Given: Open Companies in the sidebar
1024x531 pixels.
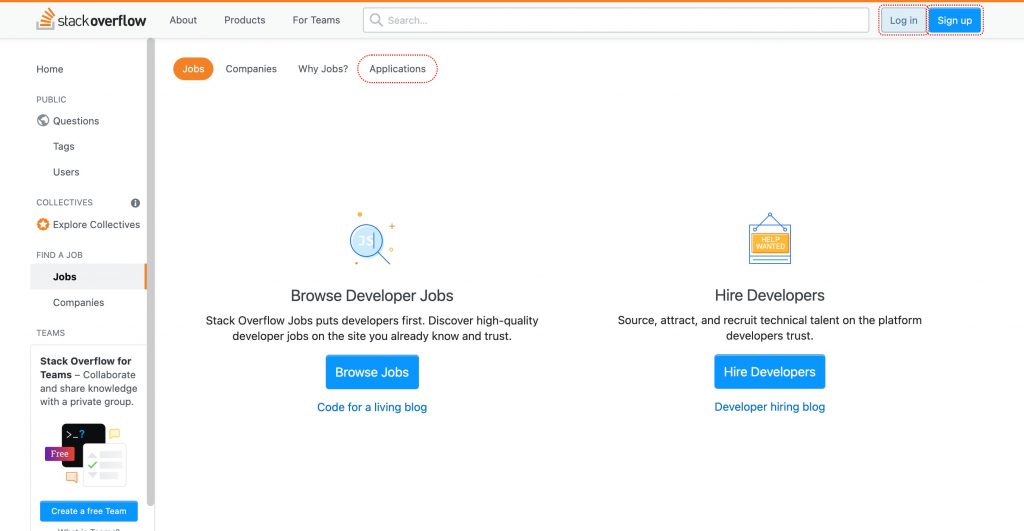Looking at the screenshot, I should pos(78,302).
